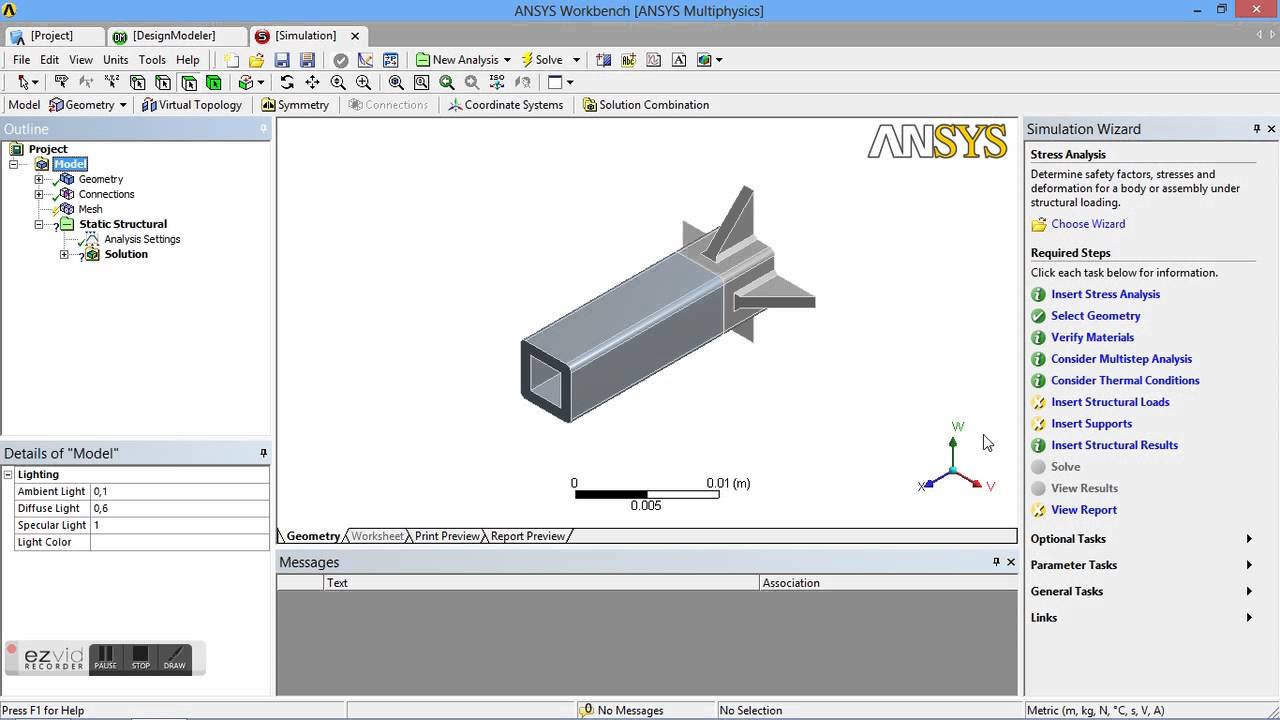Select Analysis Settings in the outline tree
Image resolution: width=1280 pixels, height=720 pixels.
pyautogui.click(x=142, y=240)
